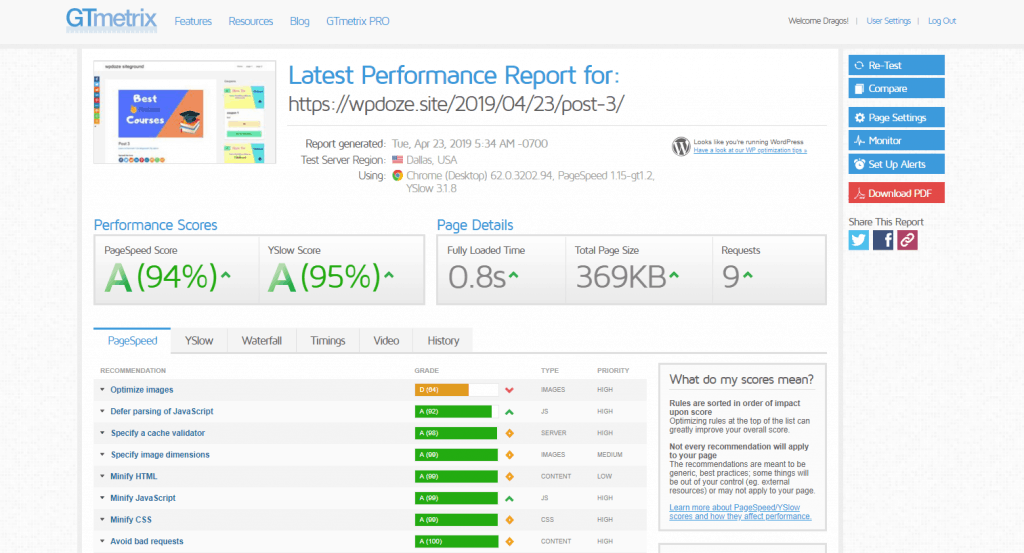Click the Optimize images D (64) grade bar
Viewport: 1024px width, 553px height.
click(x=456, y=390)
